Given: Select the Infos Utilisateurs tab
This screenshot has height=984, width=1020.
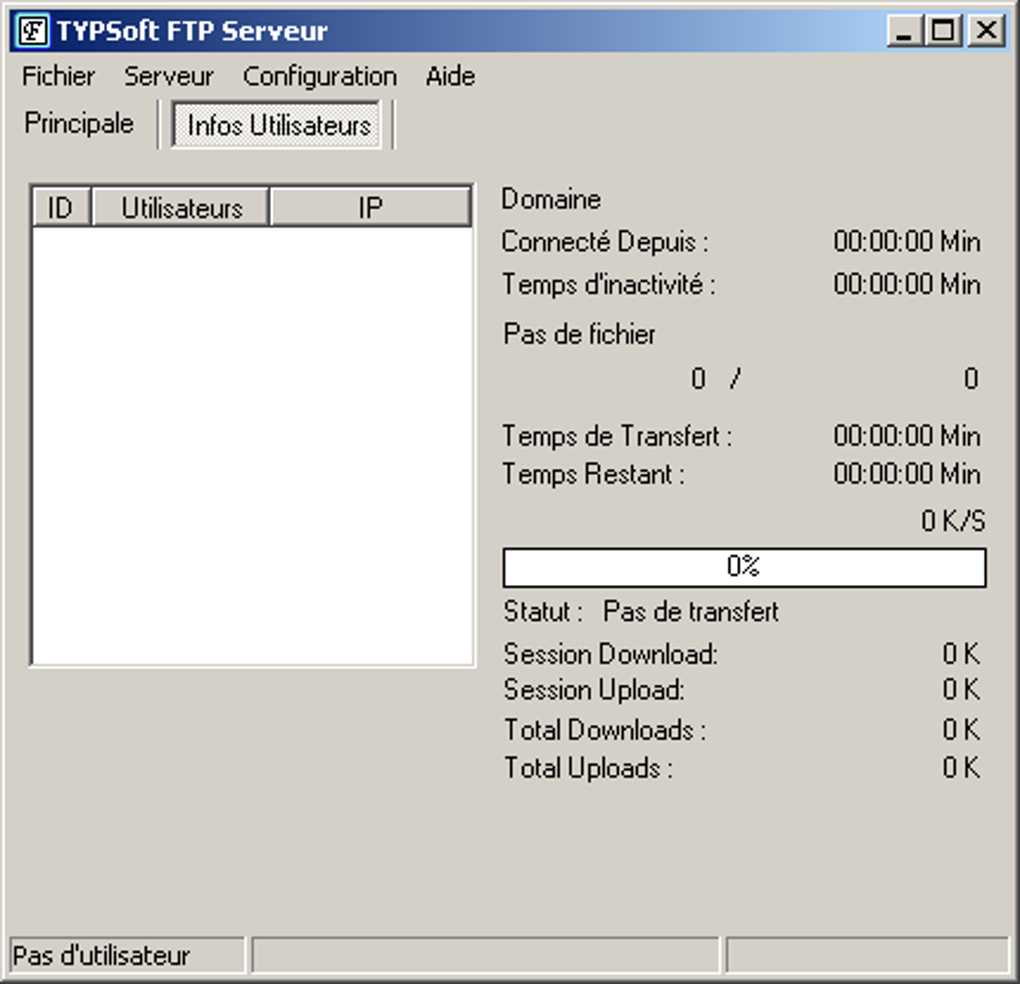Looking at the screenshot, I should [277, 125].
